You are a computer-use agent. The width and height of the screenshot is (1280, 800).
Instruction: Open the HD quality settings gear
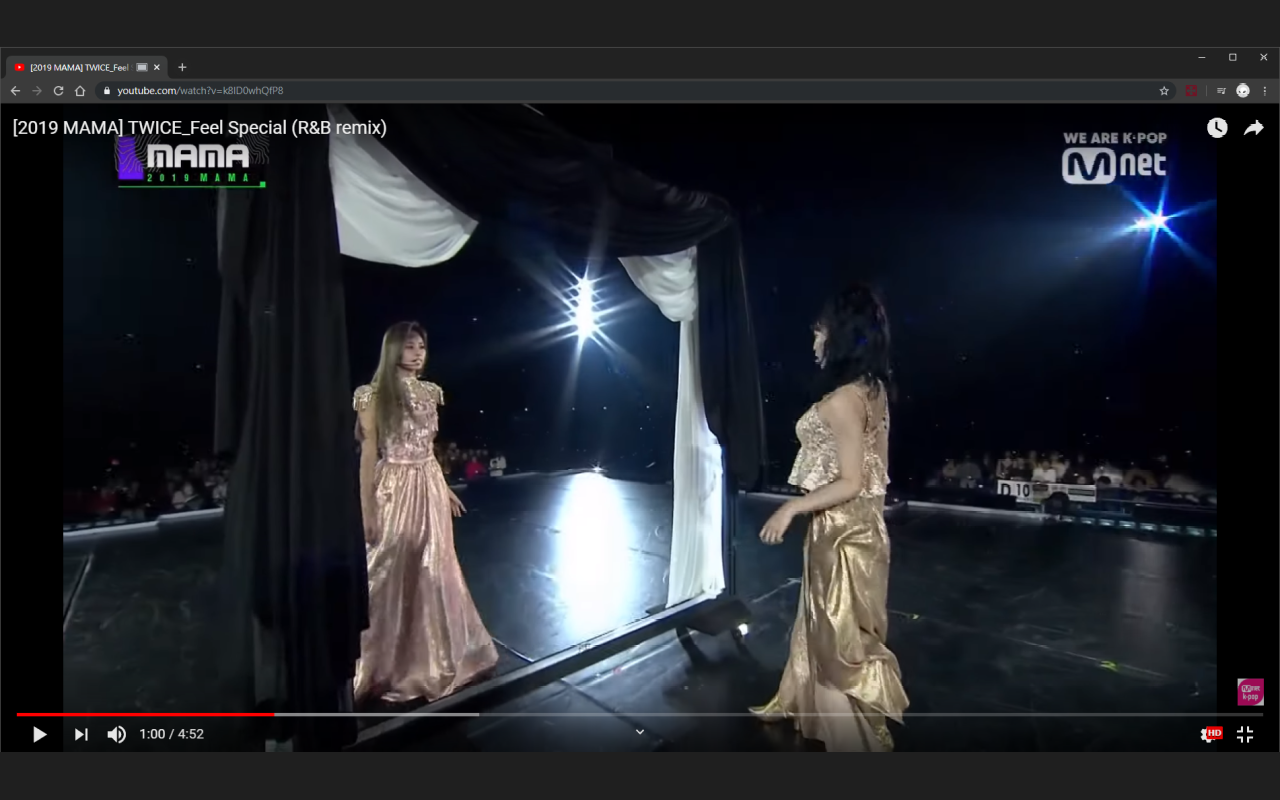click(x=1209, y=735)
